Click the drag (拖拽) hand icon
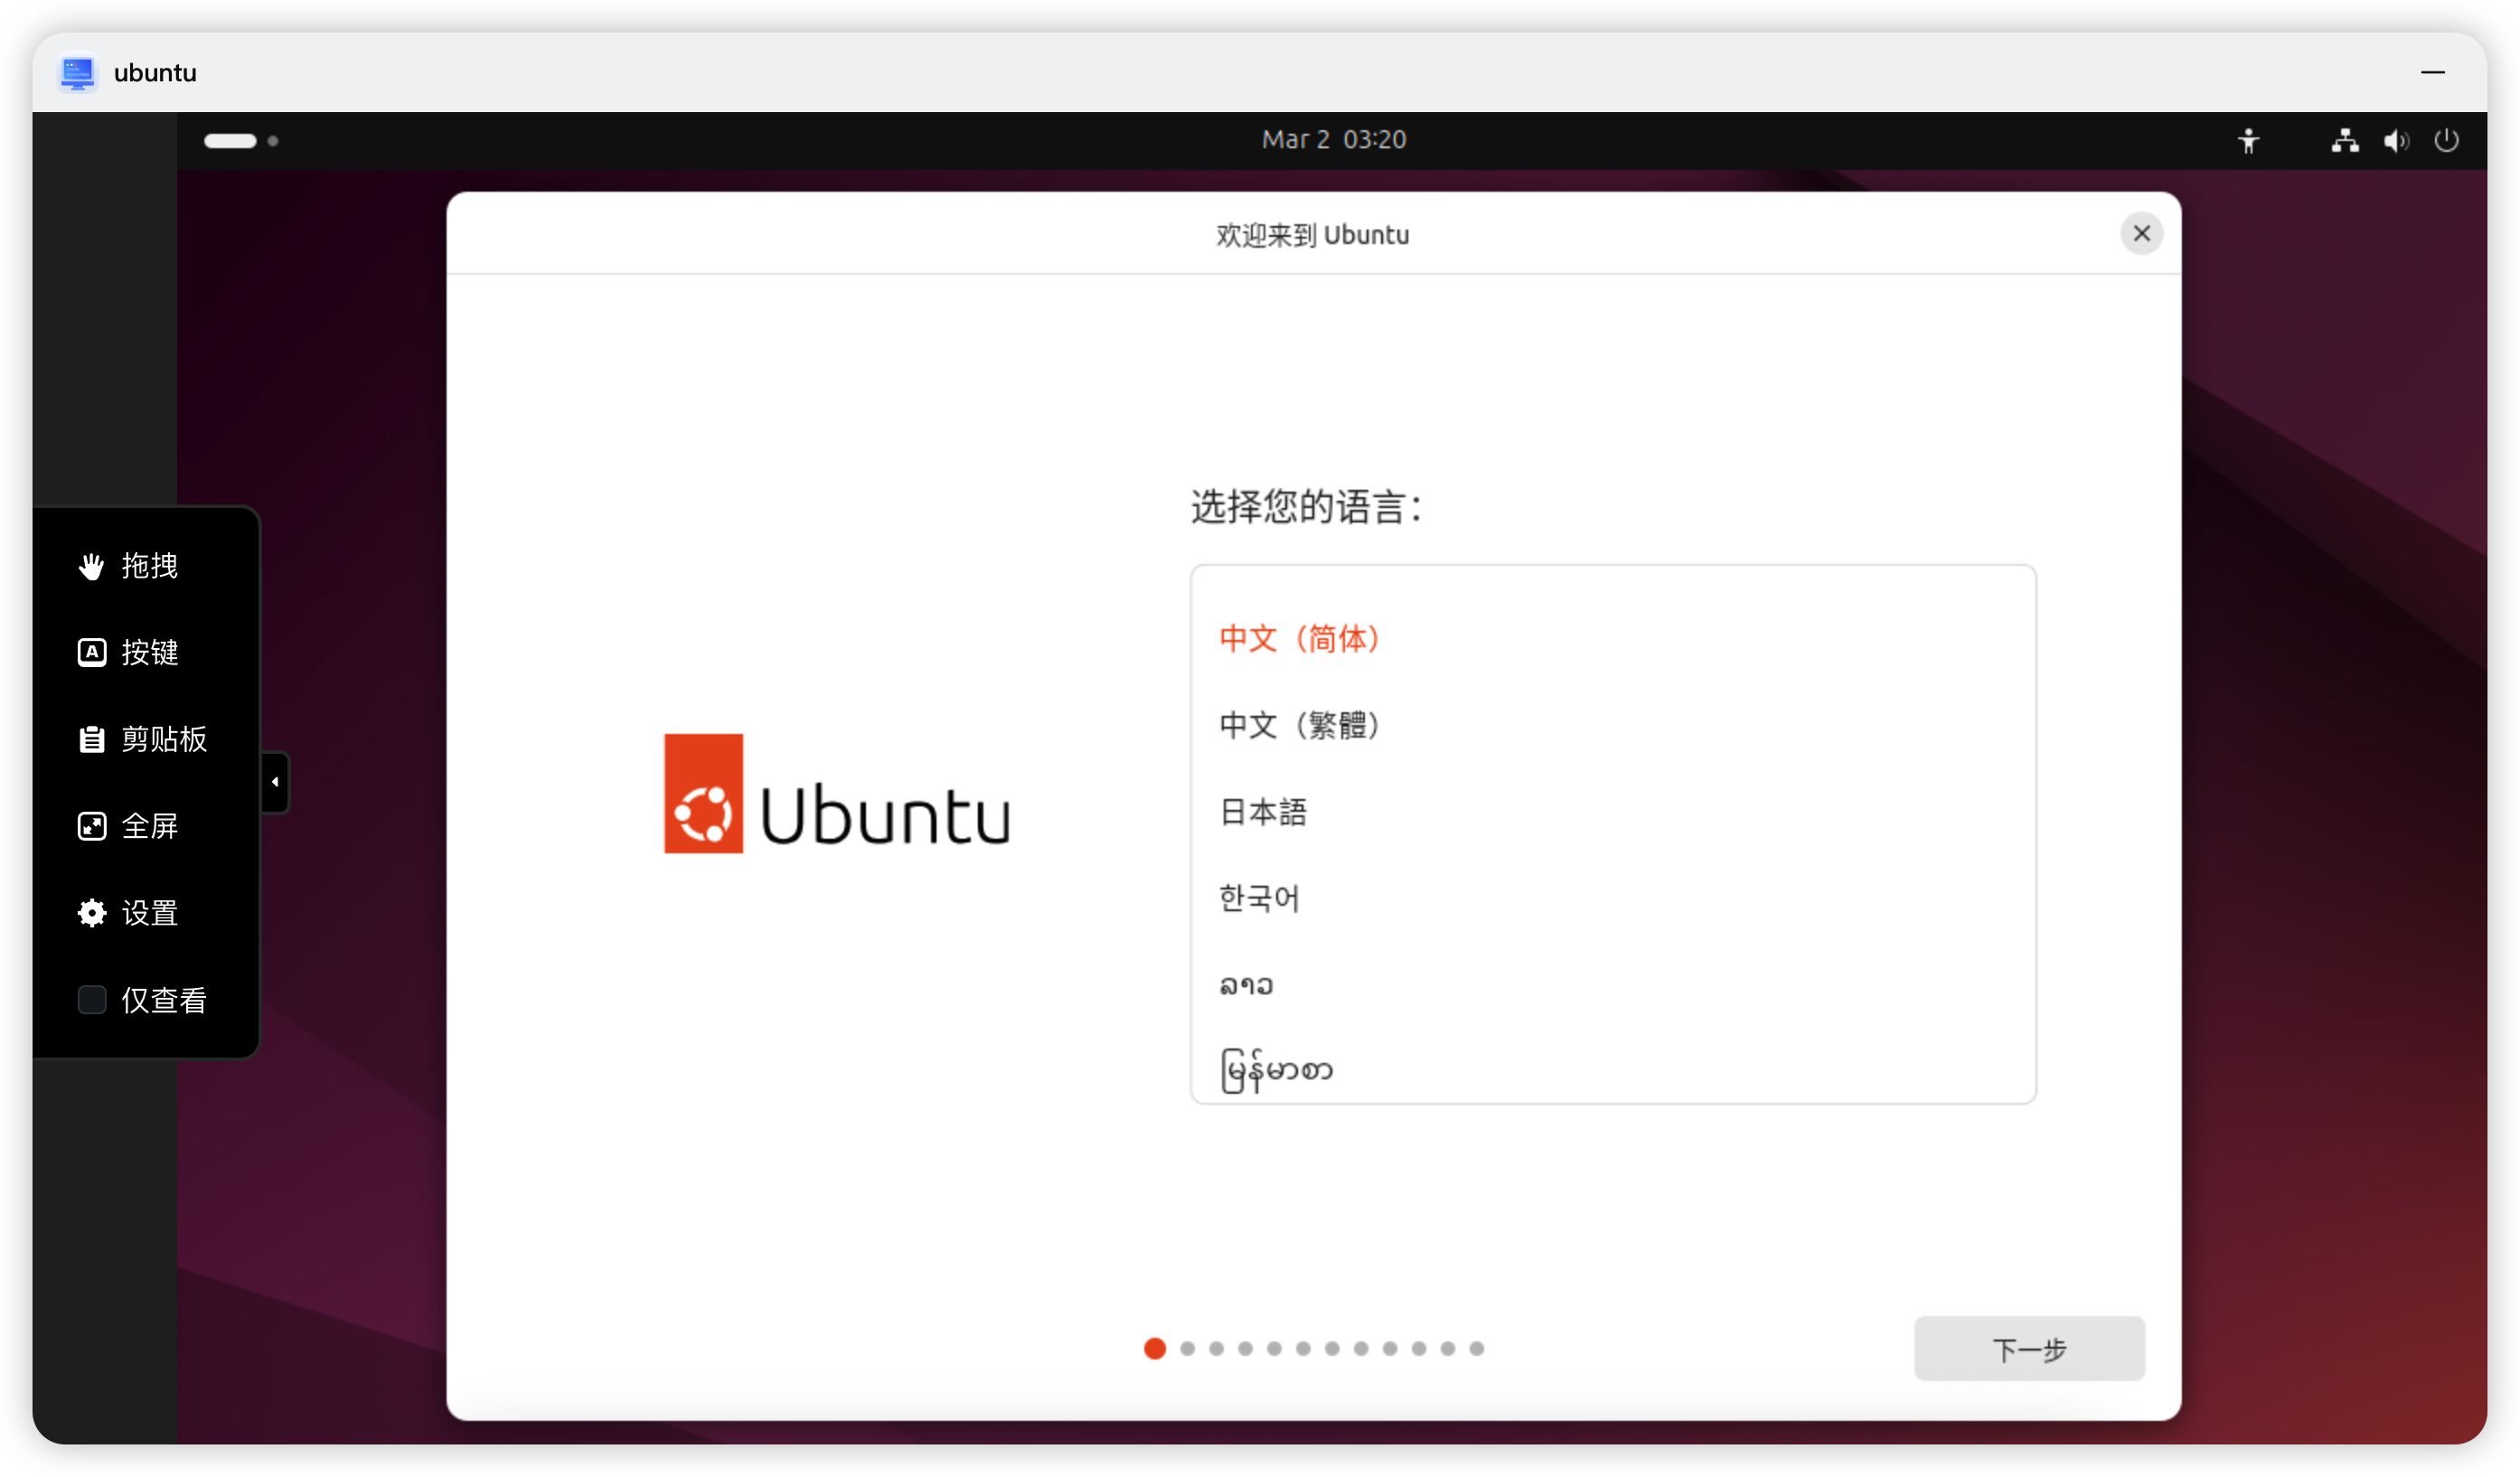Screen dimensions: 2520x1477 [x=91, y=566]
